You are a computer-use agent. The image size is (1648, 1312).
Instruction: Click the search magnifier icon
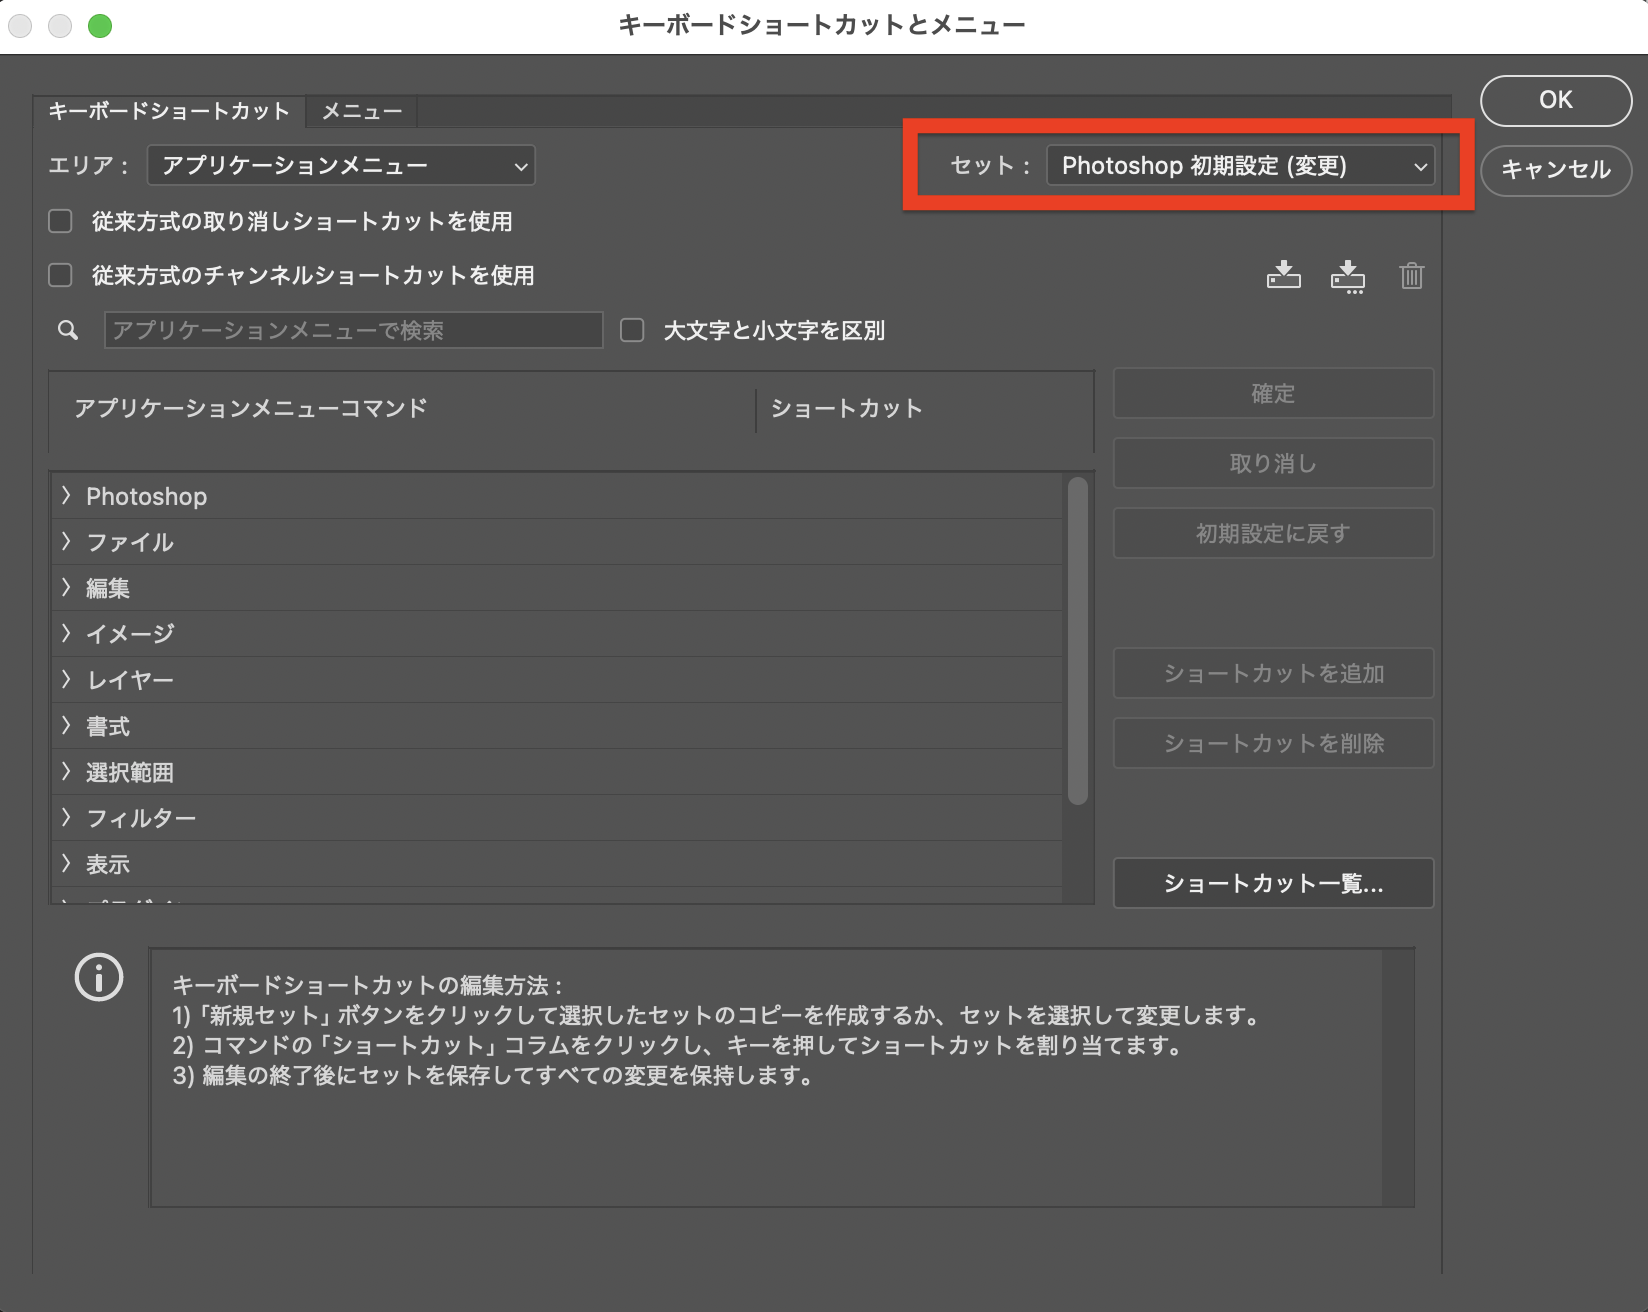[x=66, y=330]
